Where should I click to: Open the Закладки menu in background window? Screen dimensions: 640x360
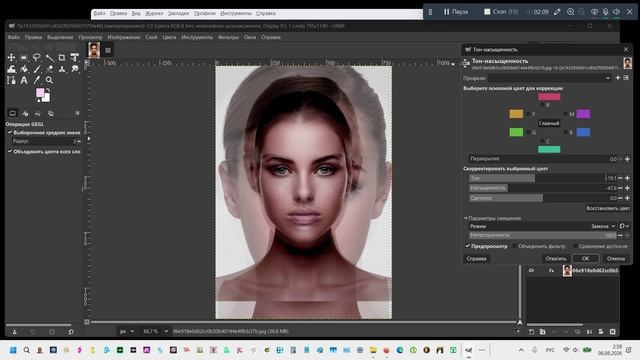[178, 13]
